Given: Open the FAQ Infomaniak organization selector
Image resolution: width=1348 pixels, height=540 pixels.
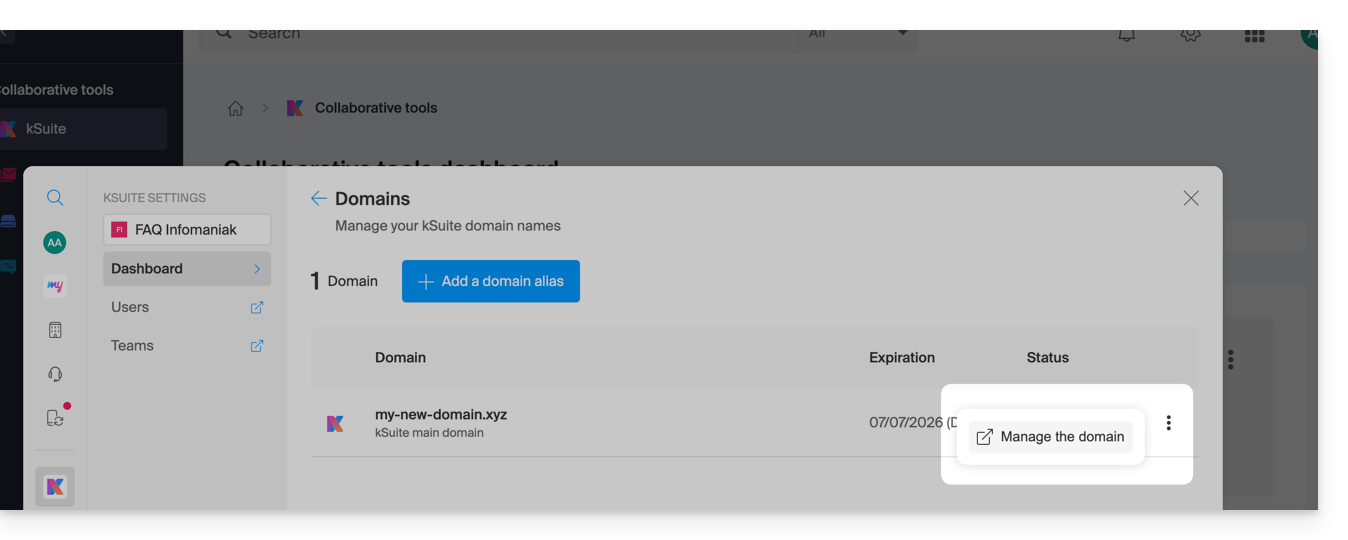Looking at the screenshot, I should (x=187, y=230).
